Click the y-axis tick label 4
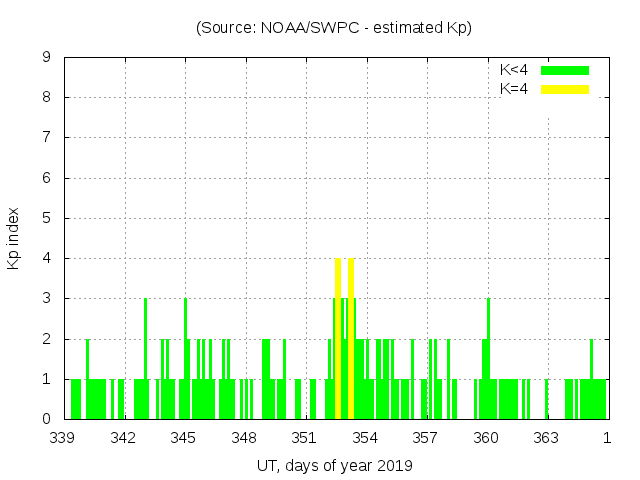The image size is (640, 480). (x=47, y=258)
